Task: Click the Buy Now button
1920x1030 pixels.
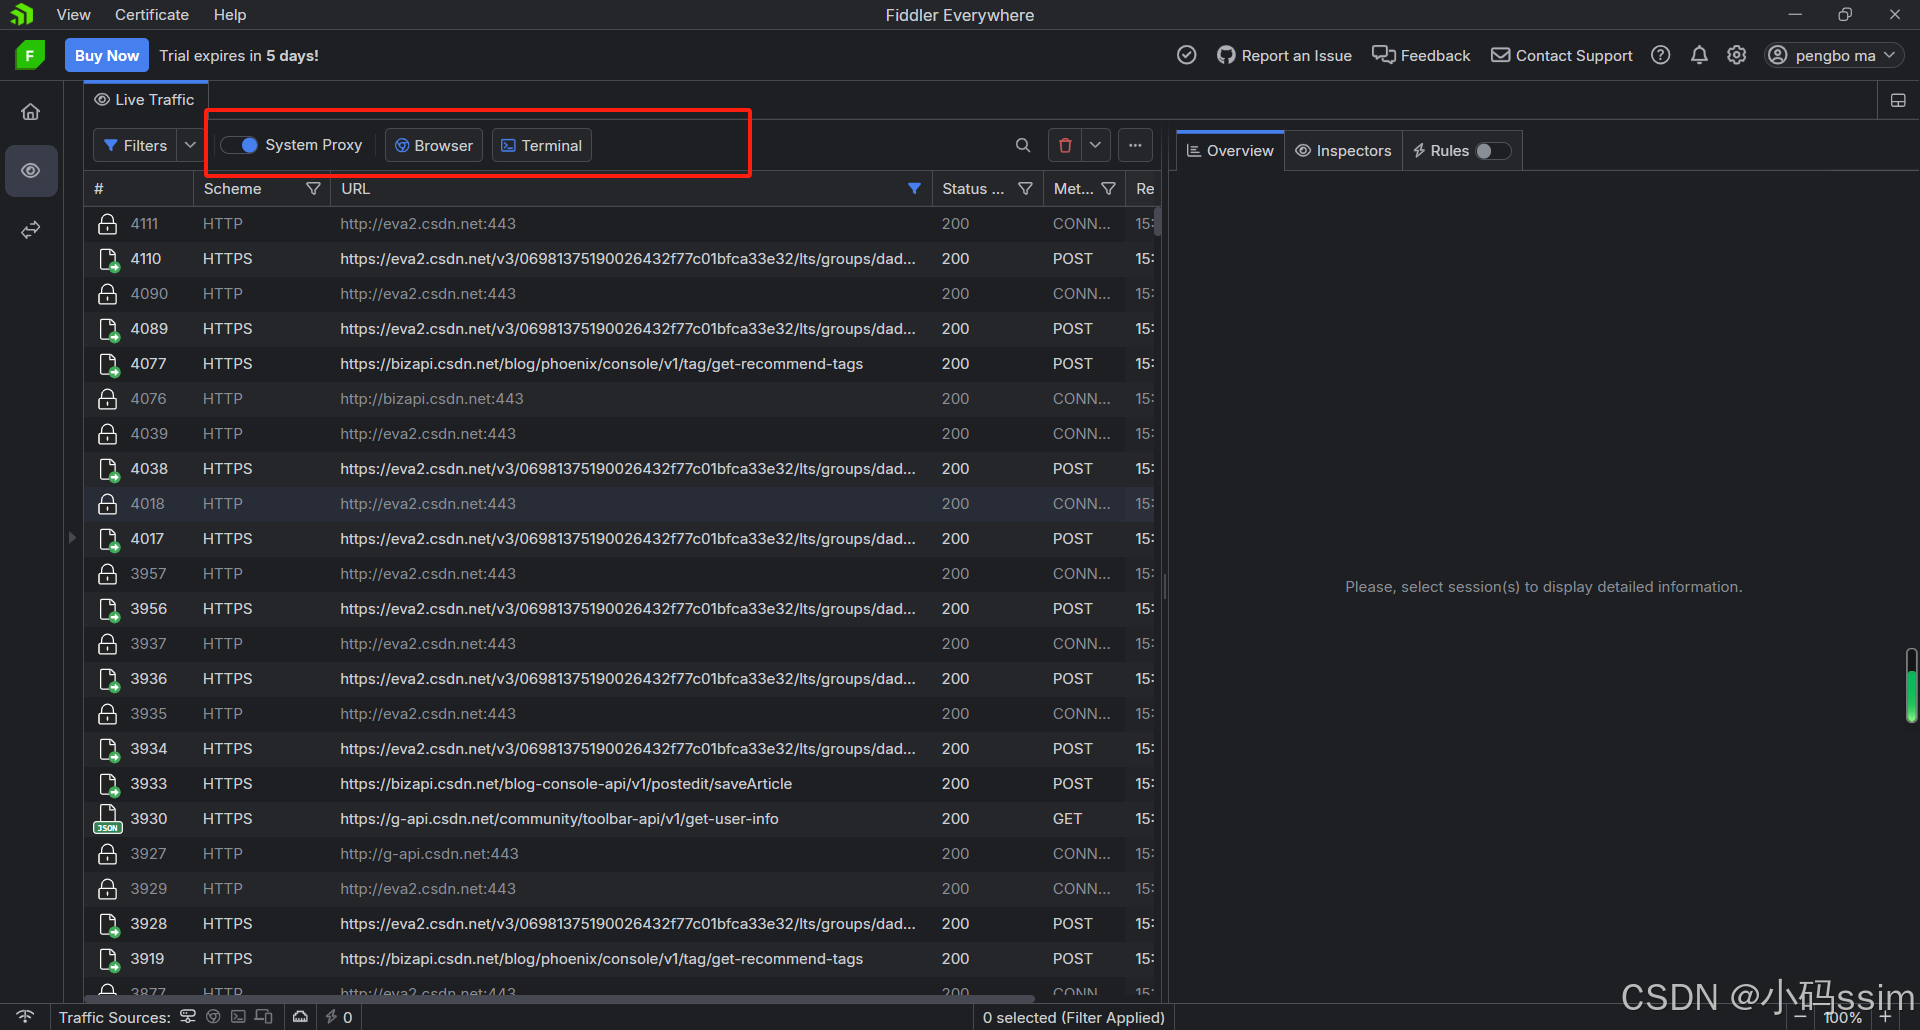Action: [x=107, y=55]
